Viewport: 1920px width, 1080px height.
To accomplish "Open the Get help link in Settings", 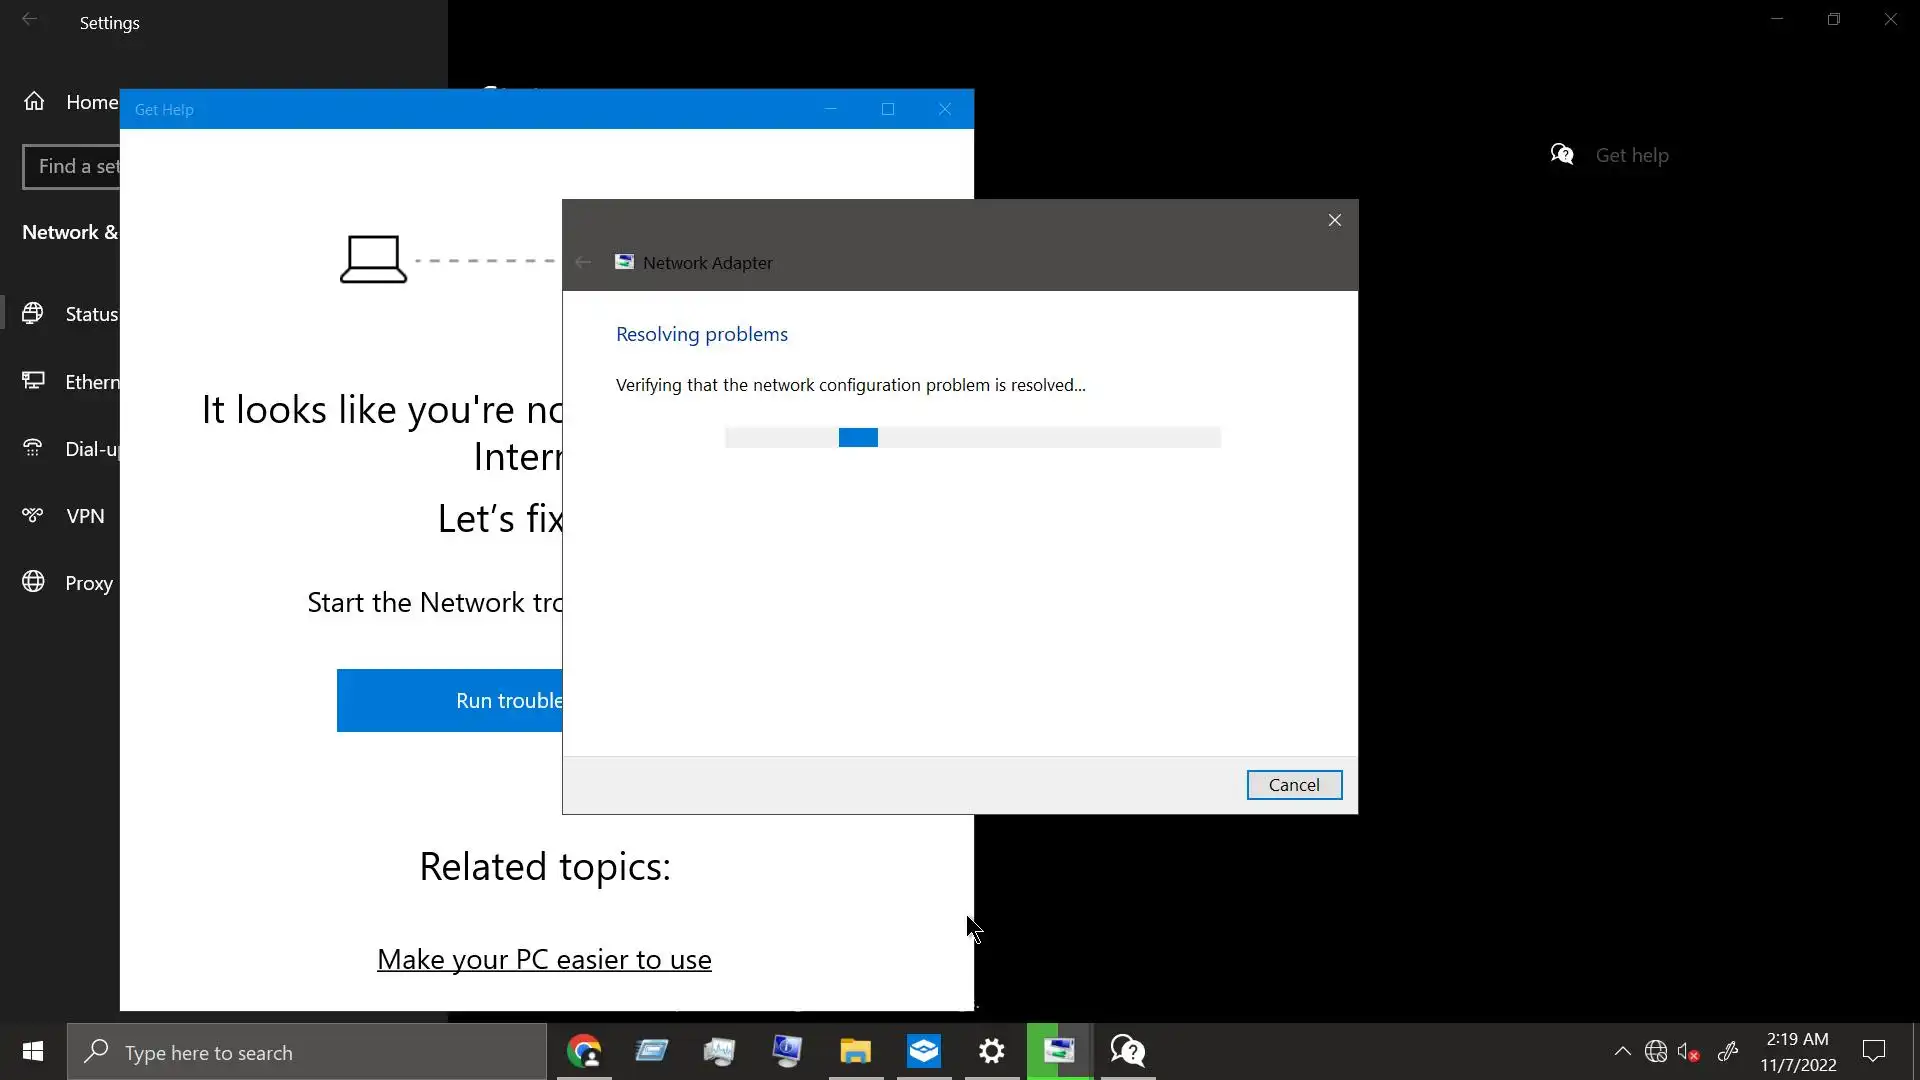I will click(1631, 155).
